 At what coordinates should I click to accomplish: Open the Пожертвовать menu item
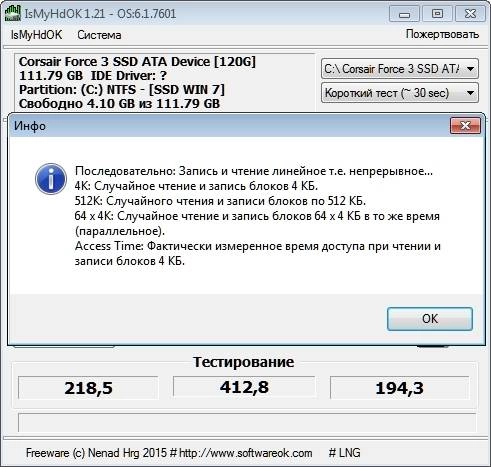pyautogui.click(x=442, y=34)
